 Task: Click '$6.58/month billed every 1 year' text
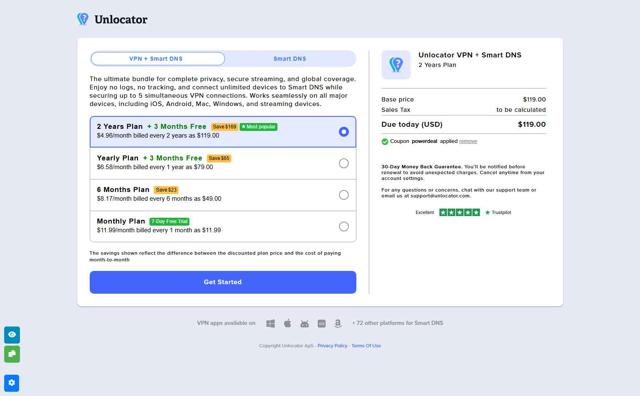155,167
